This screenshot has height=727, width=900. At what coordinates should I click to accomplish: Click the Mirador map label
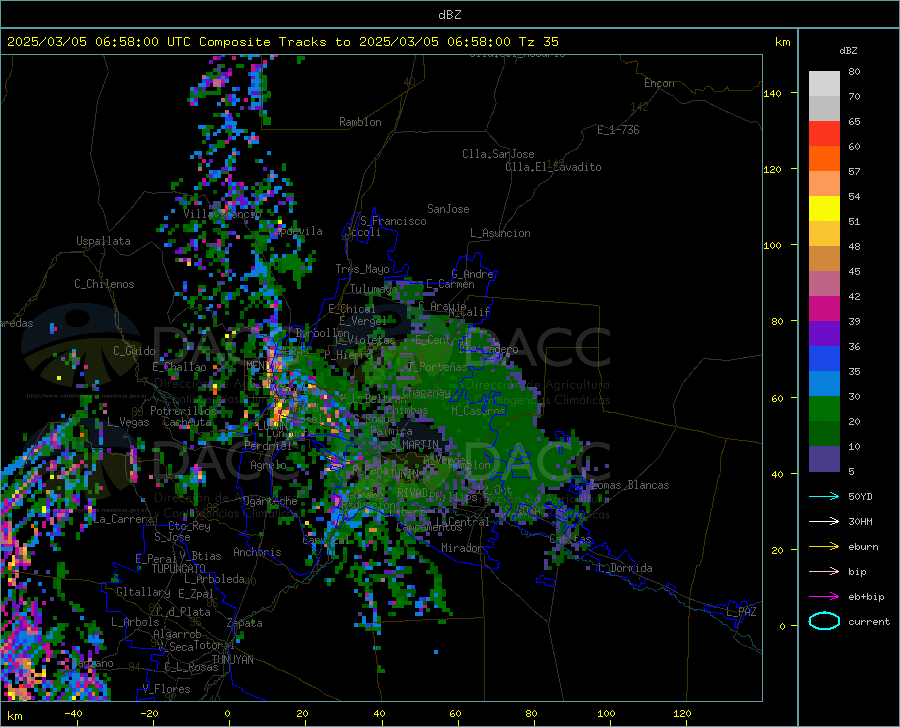coord(461,548)
